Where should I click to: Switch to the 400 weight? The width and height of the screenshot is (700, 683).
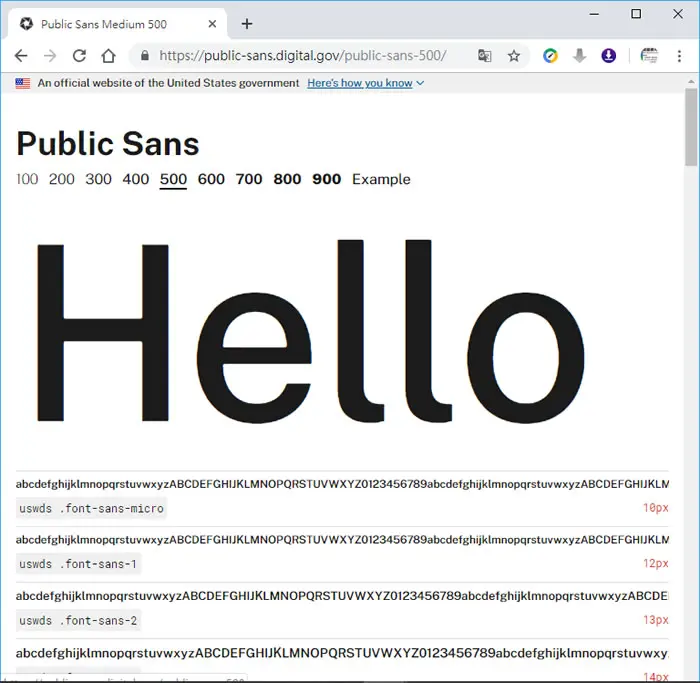pyautogui.click(x=136, y=179)
